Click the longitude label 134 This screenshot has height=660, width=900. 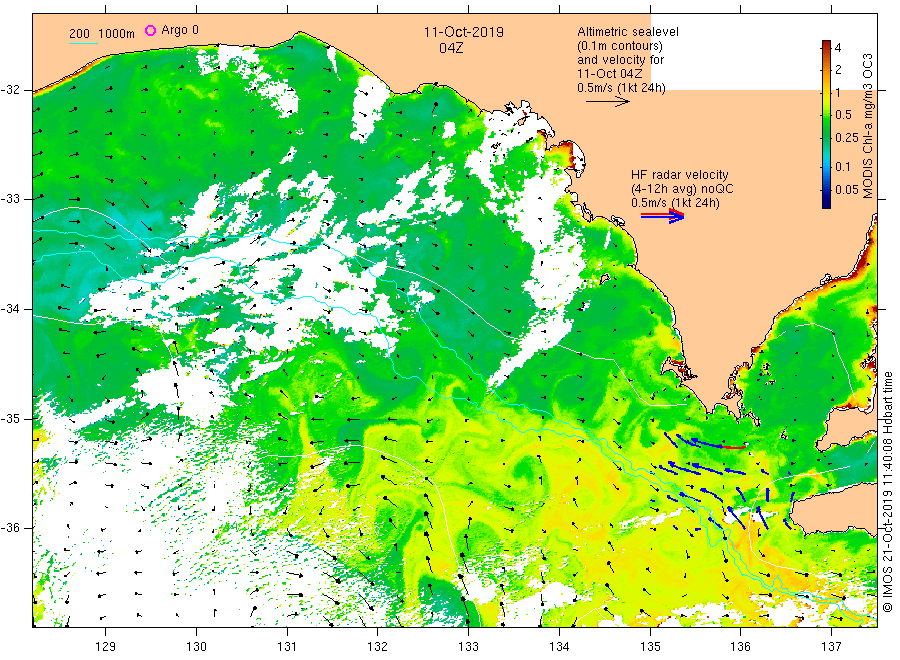click(x=559, y=647)
